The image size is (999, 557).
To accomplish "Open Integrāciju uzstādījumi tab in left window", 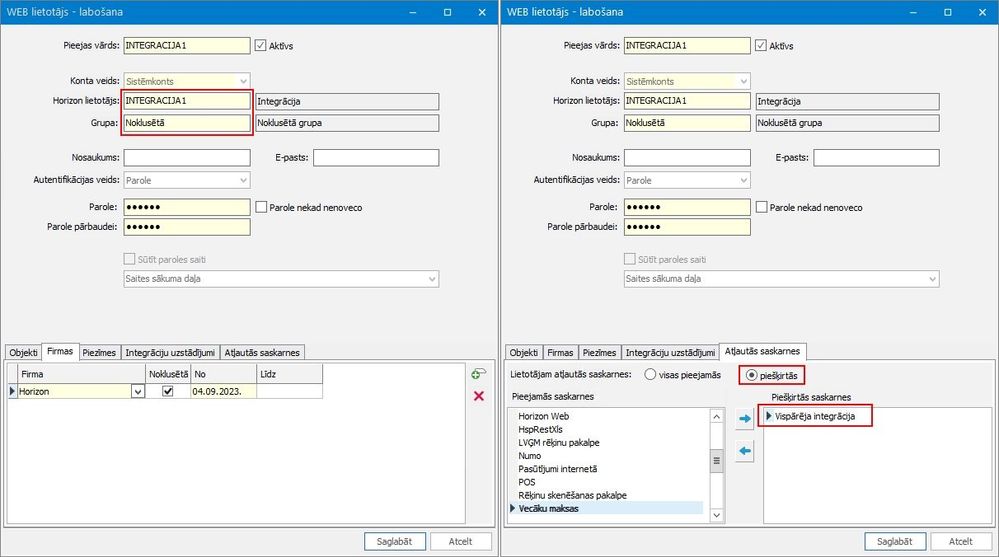I will (x=170, y=352).
